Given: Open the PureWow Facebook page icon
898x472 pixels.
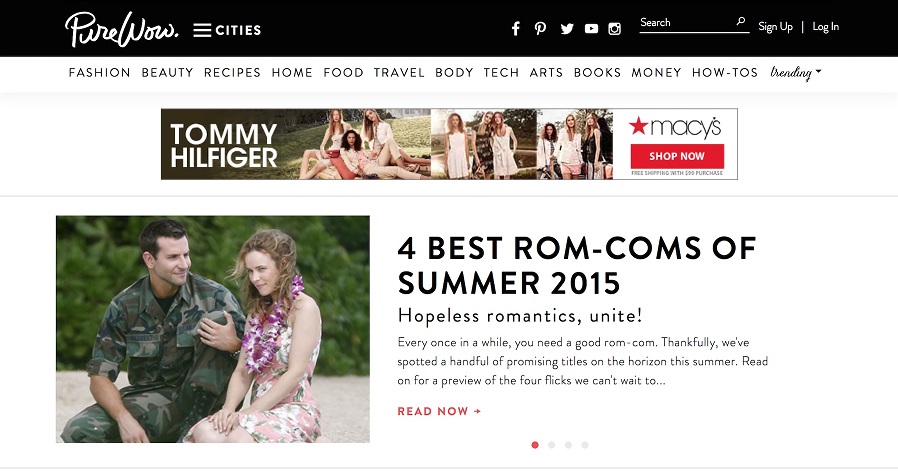Looking at the screenshot, I should tap(515, 29).
